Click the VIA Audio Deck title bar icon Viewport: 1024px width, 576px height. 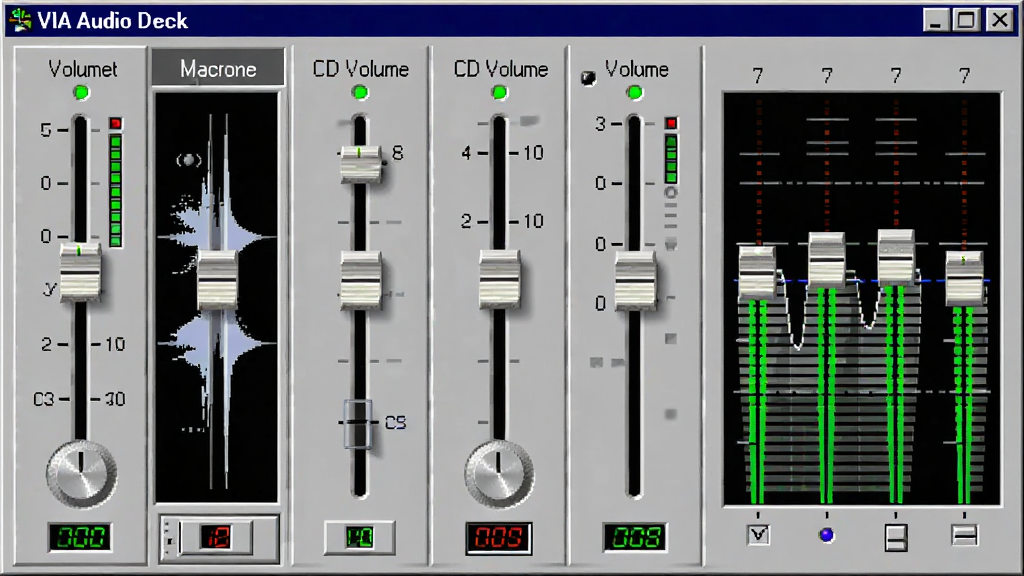click(20, 20)
